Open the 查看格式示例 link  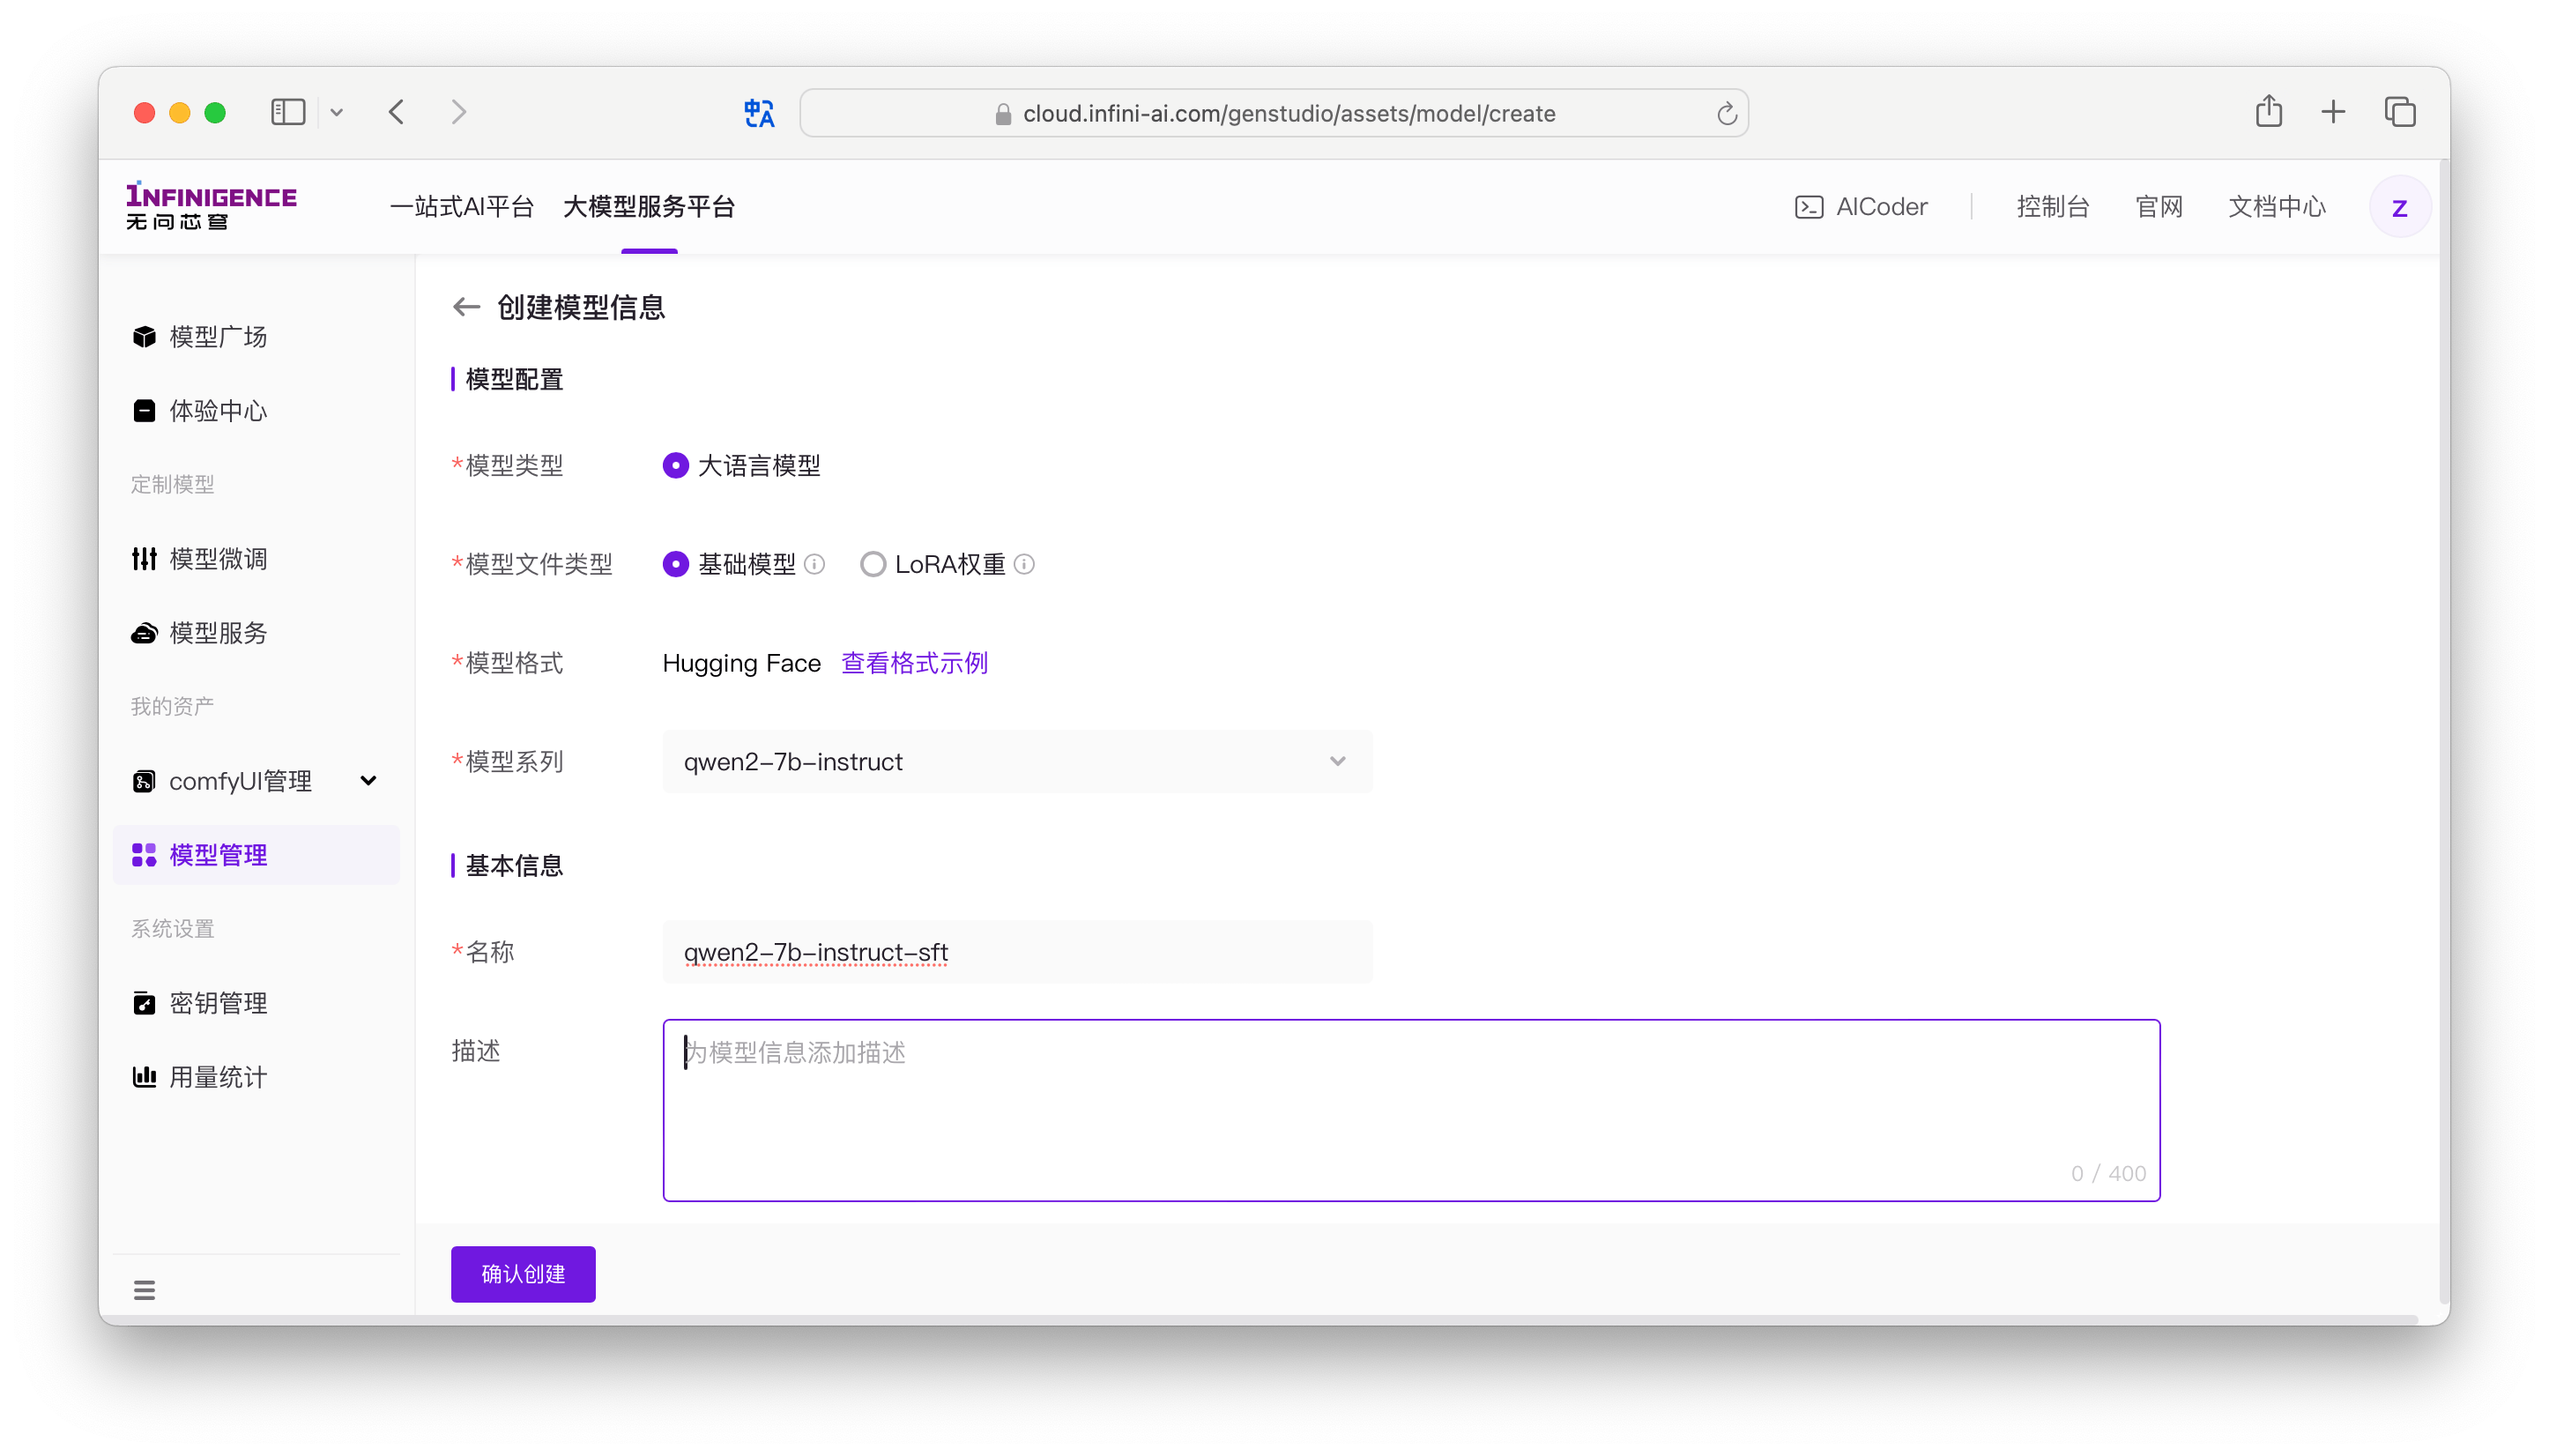[914, 663]
